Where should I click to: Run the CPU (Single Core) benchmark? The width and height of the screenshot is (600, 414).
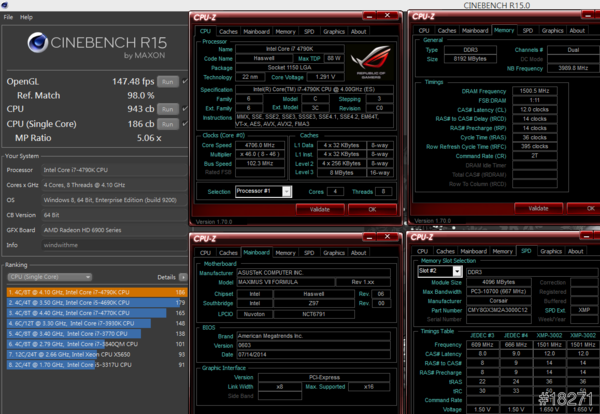[x=167, y=123]
